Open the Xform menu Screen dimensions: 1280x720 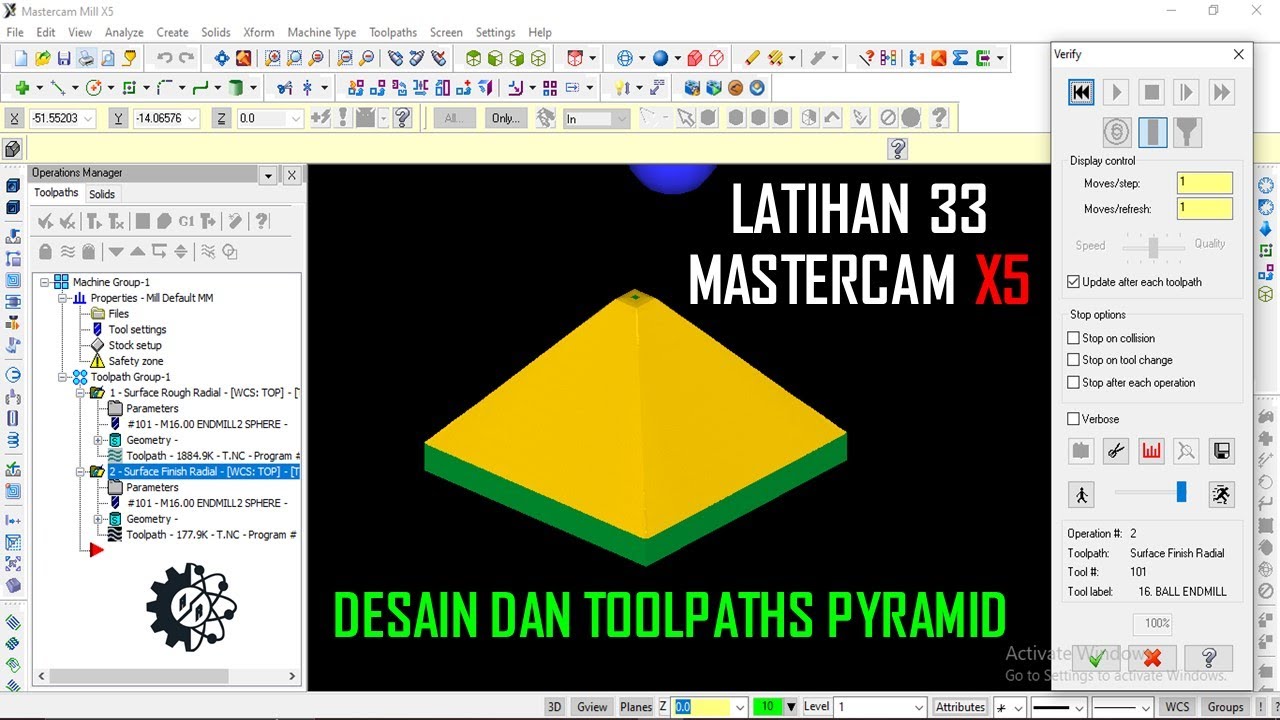(x=258, y=32)
